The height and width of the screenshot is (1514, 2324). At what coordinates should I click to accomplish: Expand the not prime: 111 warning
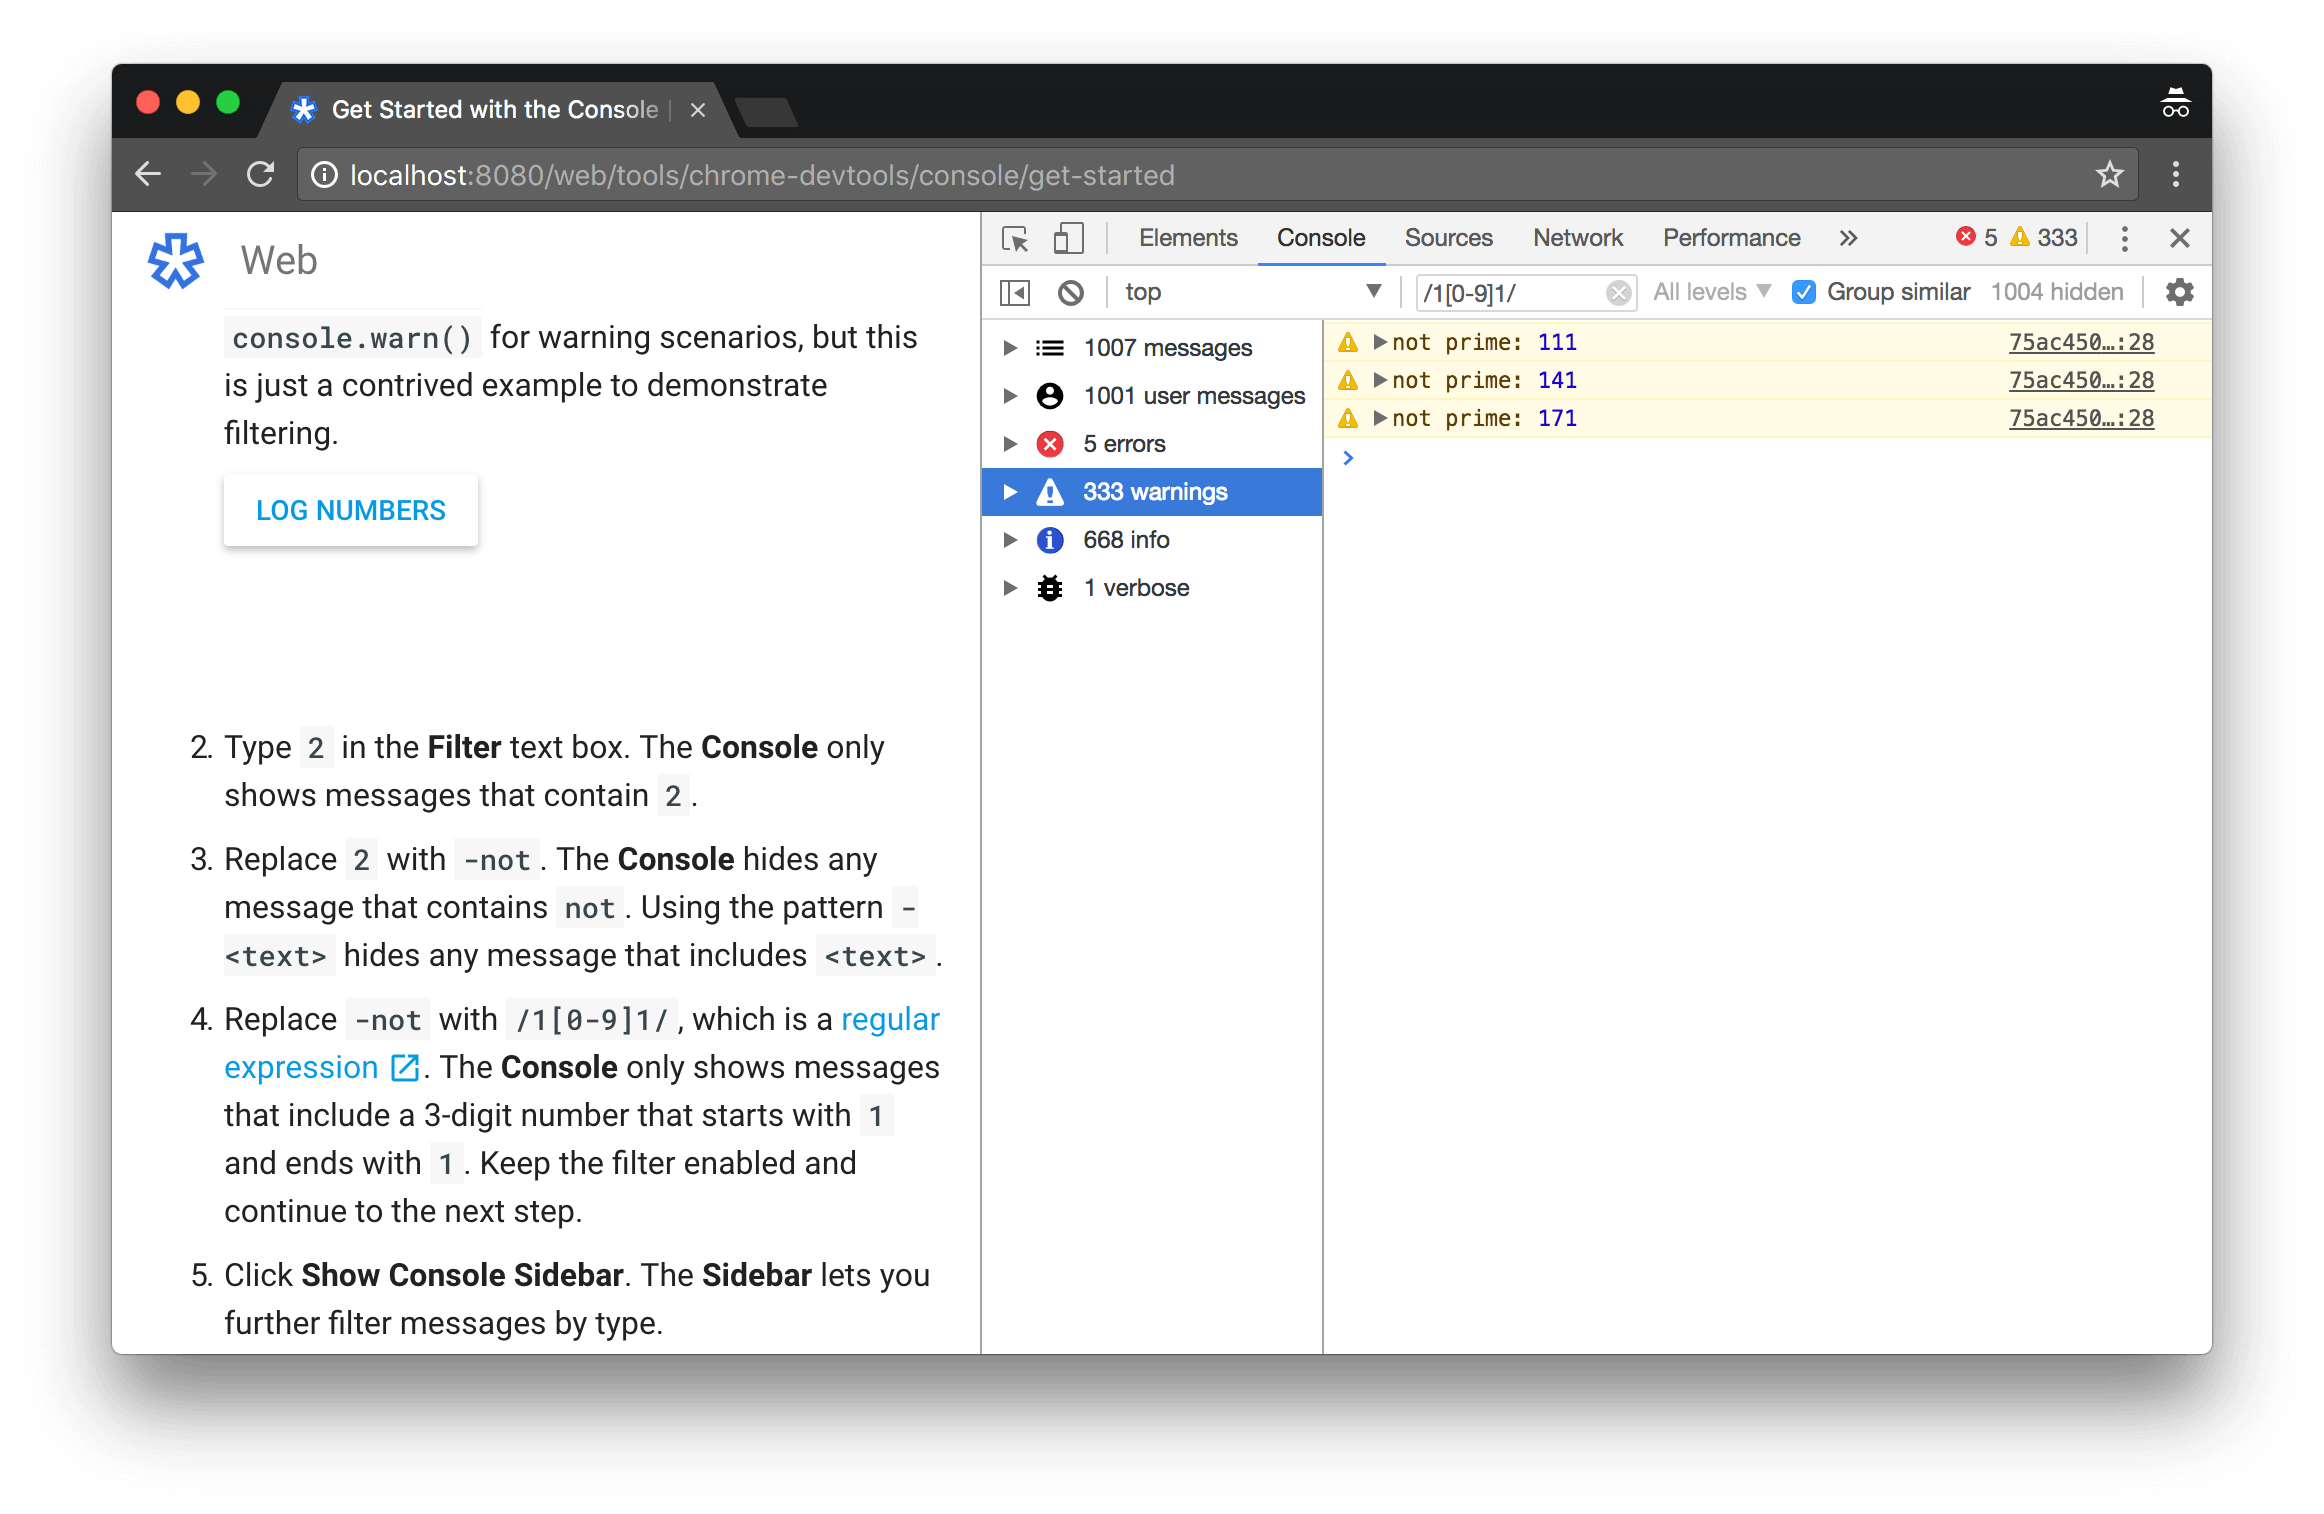tap(1379, 341)
